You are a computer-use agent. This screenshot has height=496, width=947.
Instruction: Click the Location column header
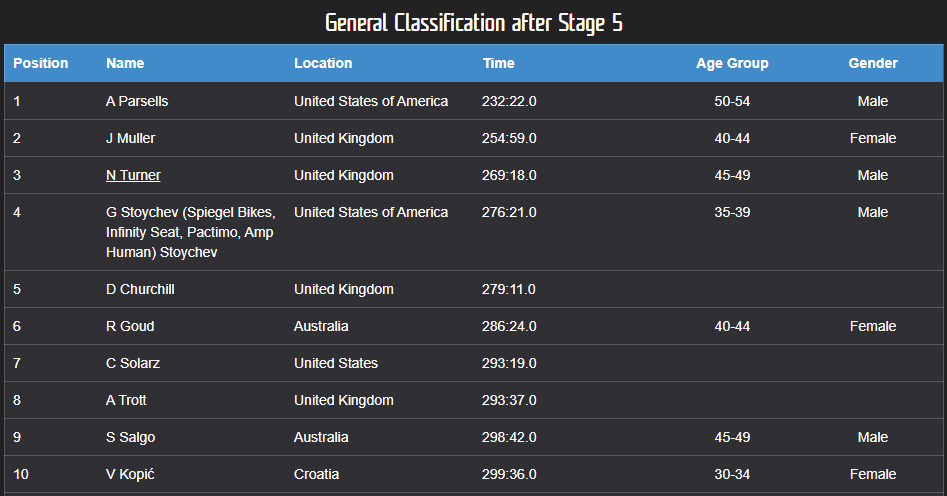point(323,63)
